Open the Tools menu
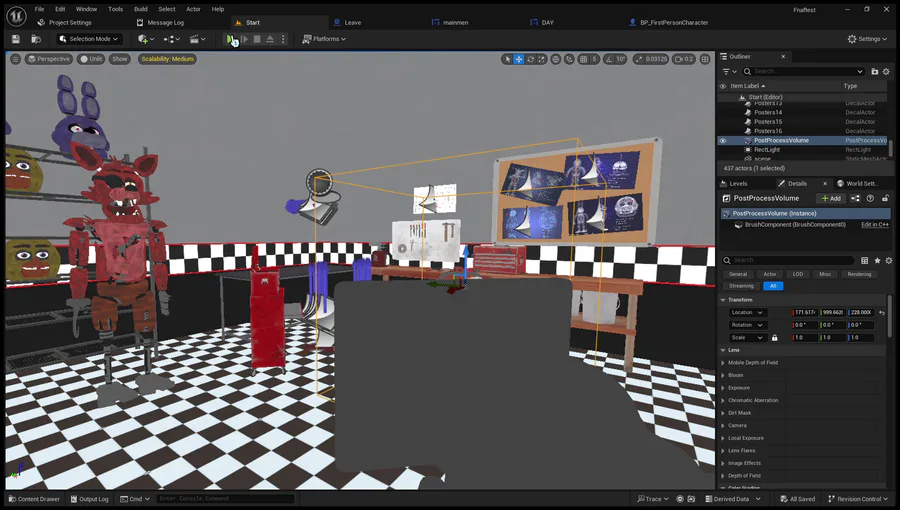 tap(115, 9)
